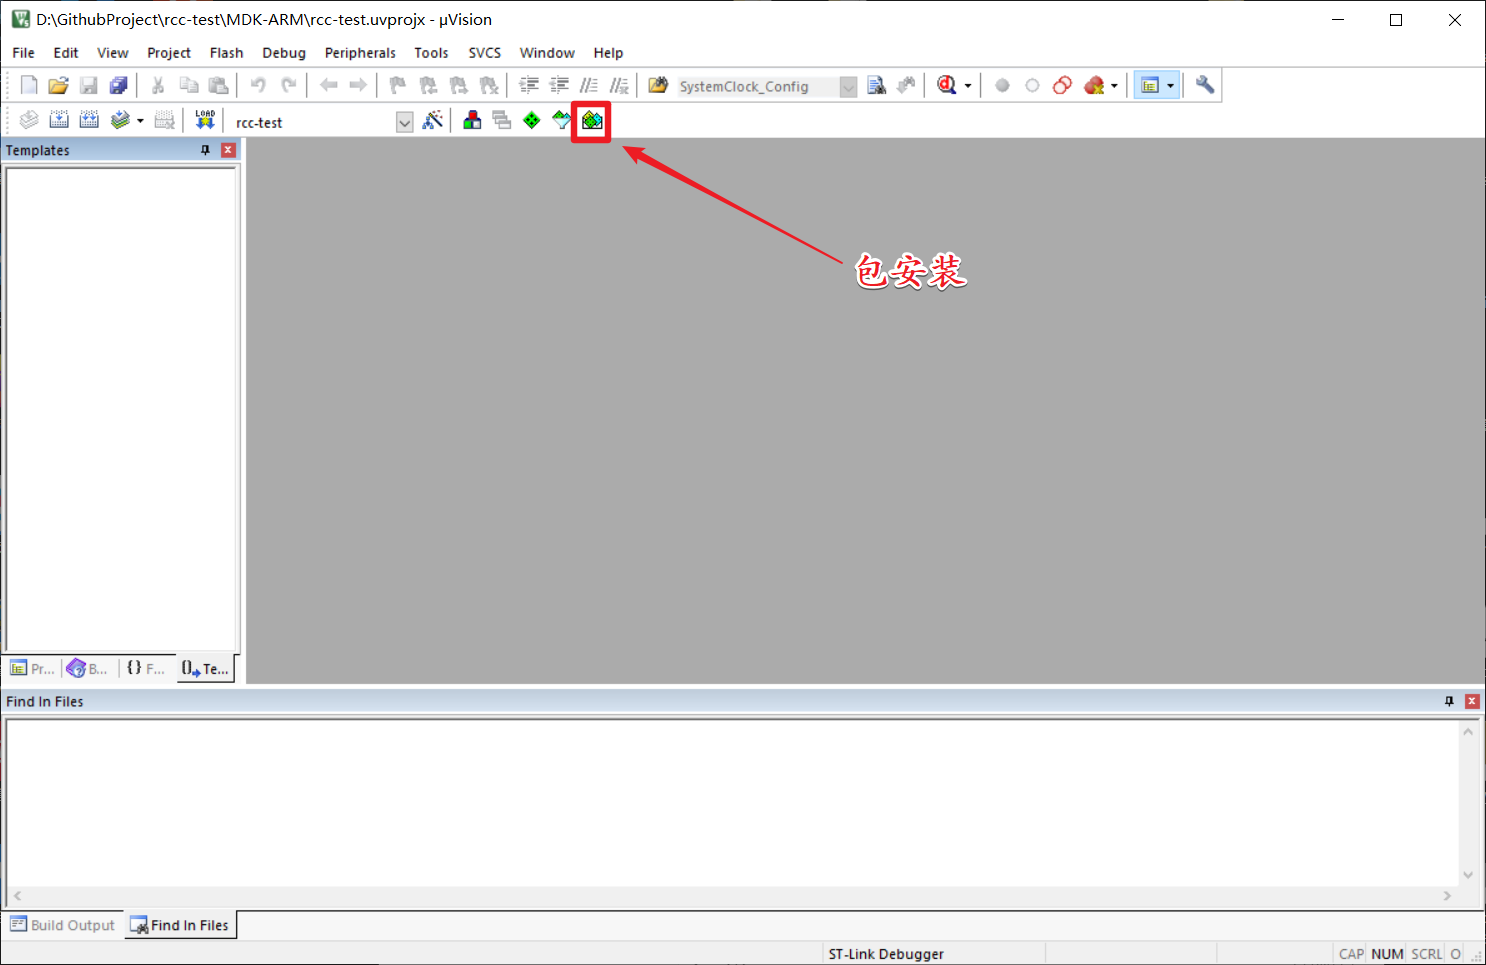Open the Flash menu
This screenshot has width=1486, height=965.
pos(226,53)
